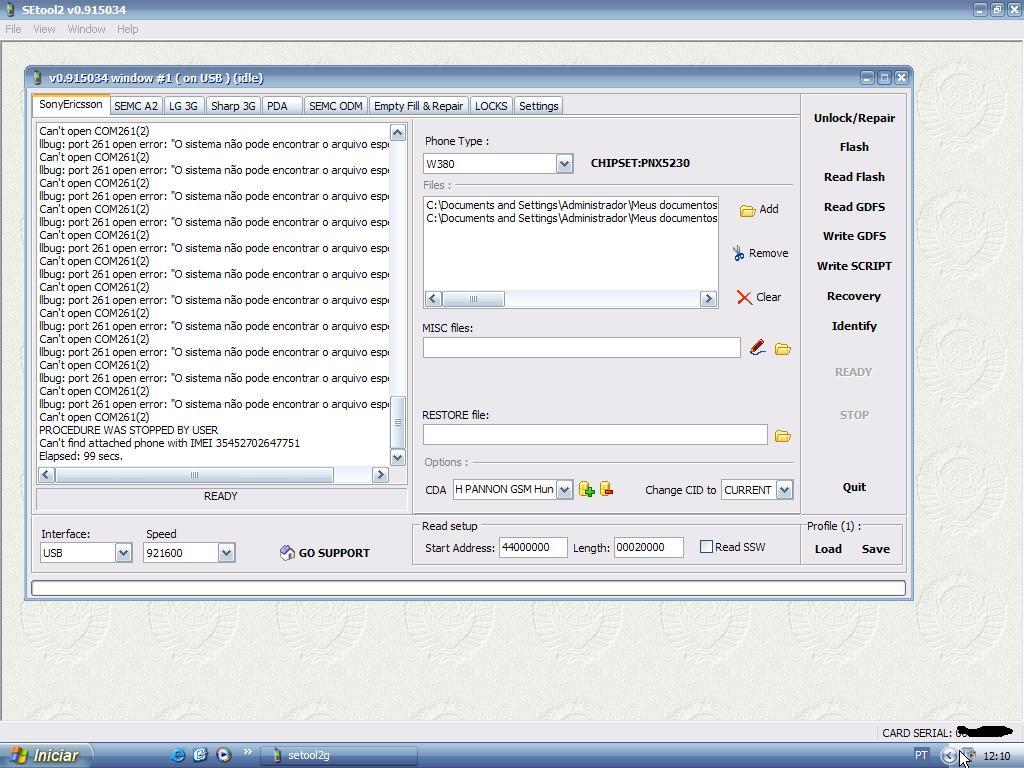Show more quick launch icons chevron

pyautogui.click(x=248, y=752)
